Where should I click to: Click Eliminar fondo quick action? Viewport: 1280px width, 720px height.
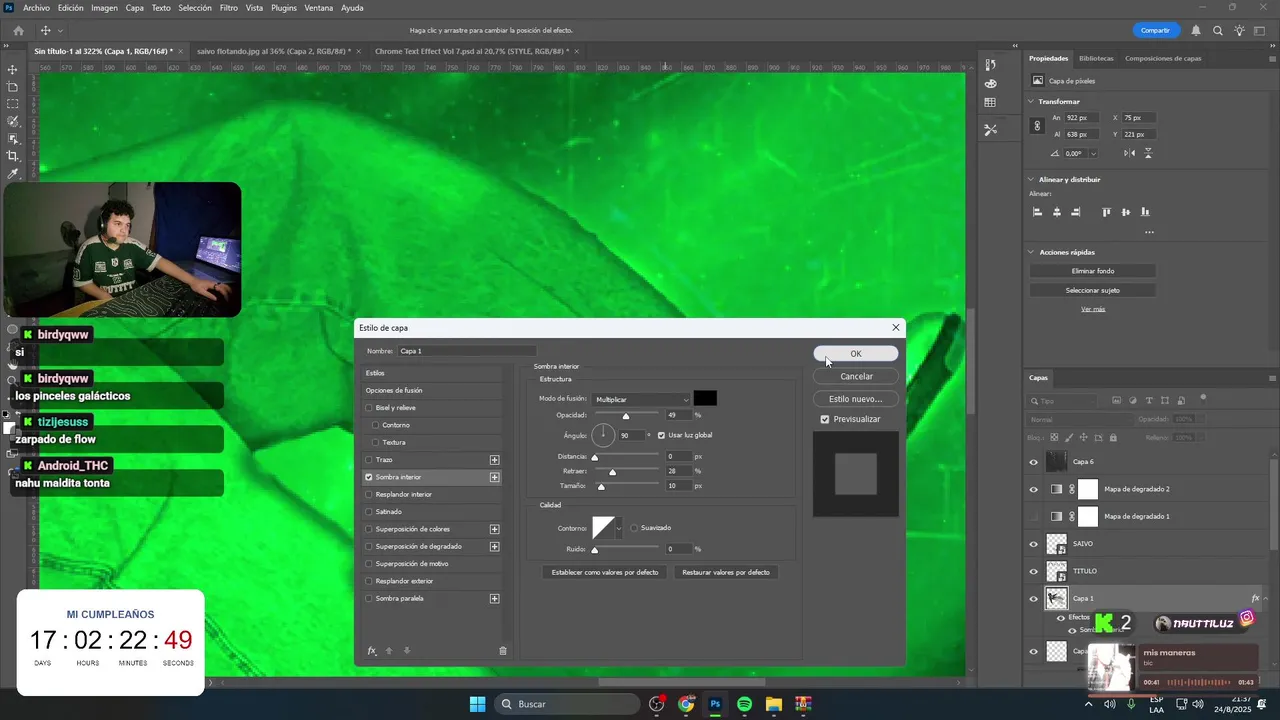[x=1092, y=271]
